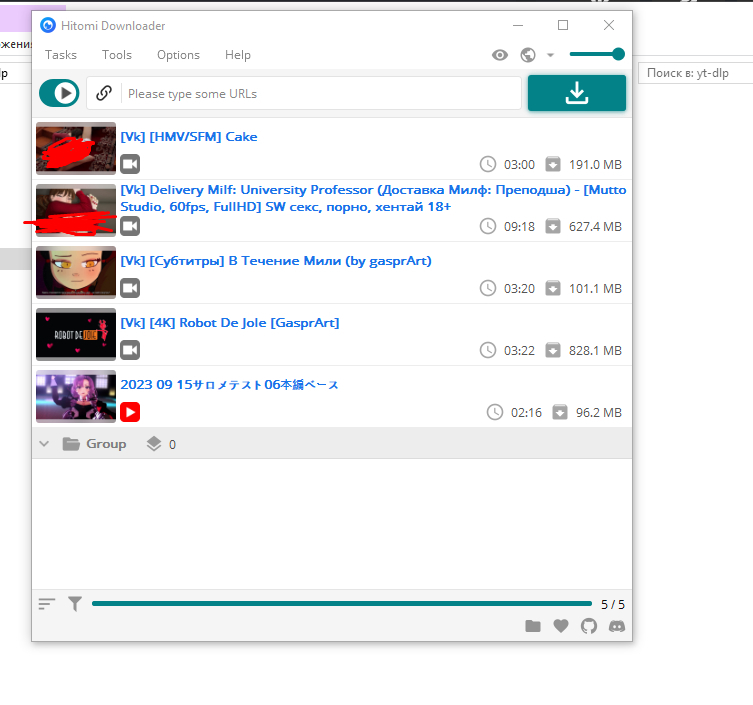
Task: Click the globe icon in the menu bar
Action: point(528,55)
